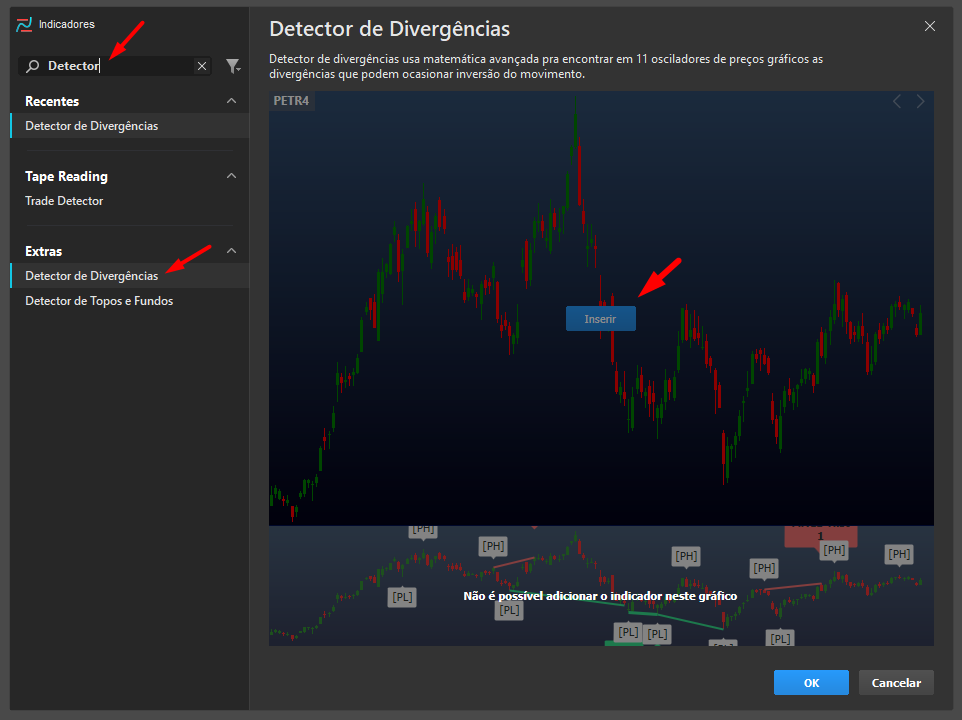Image resolution: width=962 pixels, height=720 pixels.
Task: Collapse the Recentes section
Action: coord(231,101)
